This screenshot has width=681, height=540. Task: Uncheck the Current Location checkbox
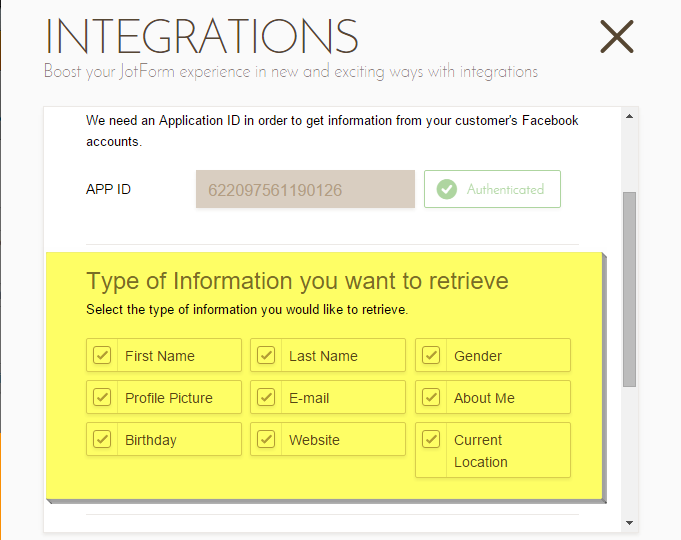(431, 439)
